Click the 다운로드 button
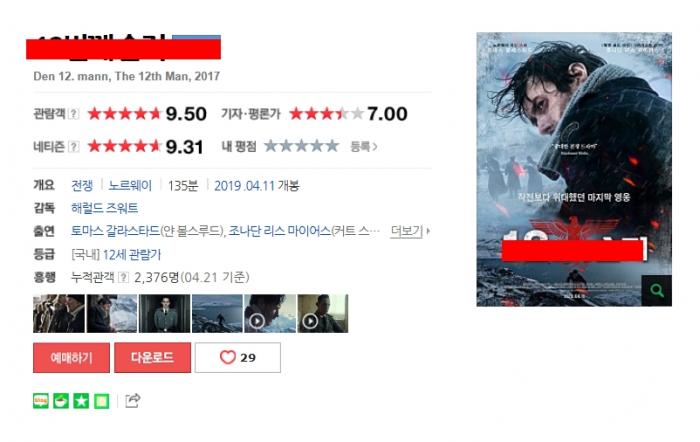 point(152,358)
